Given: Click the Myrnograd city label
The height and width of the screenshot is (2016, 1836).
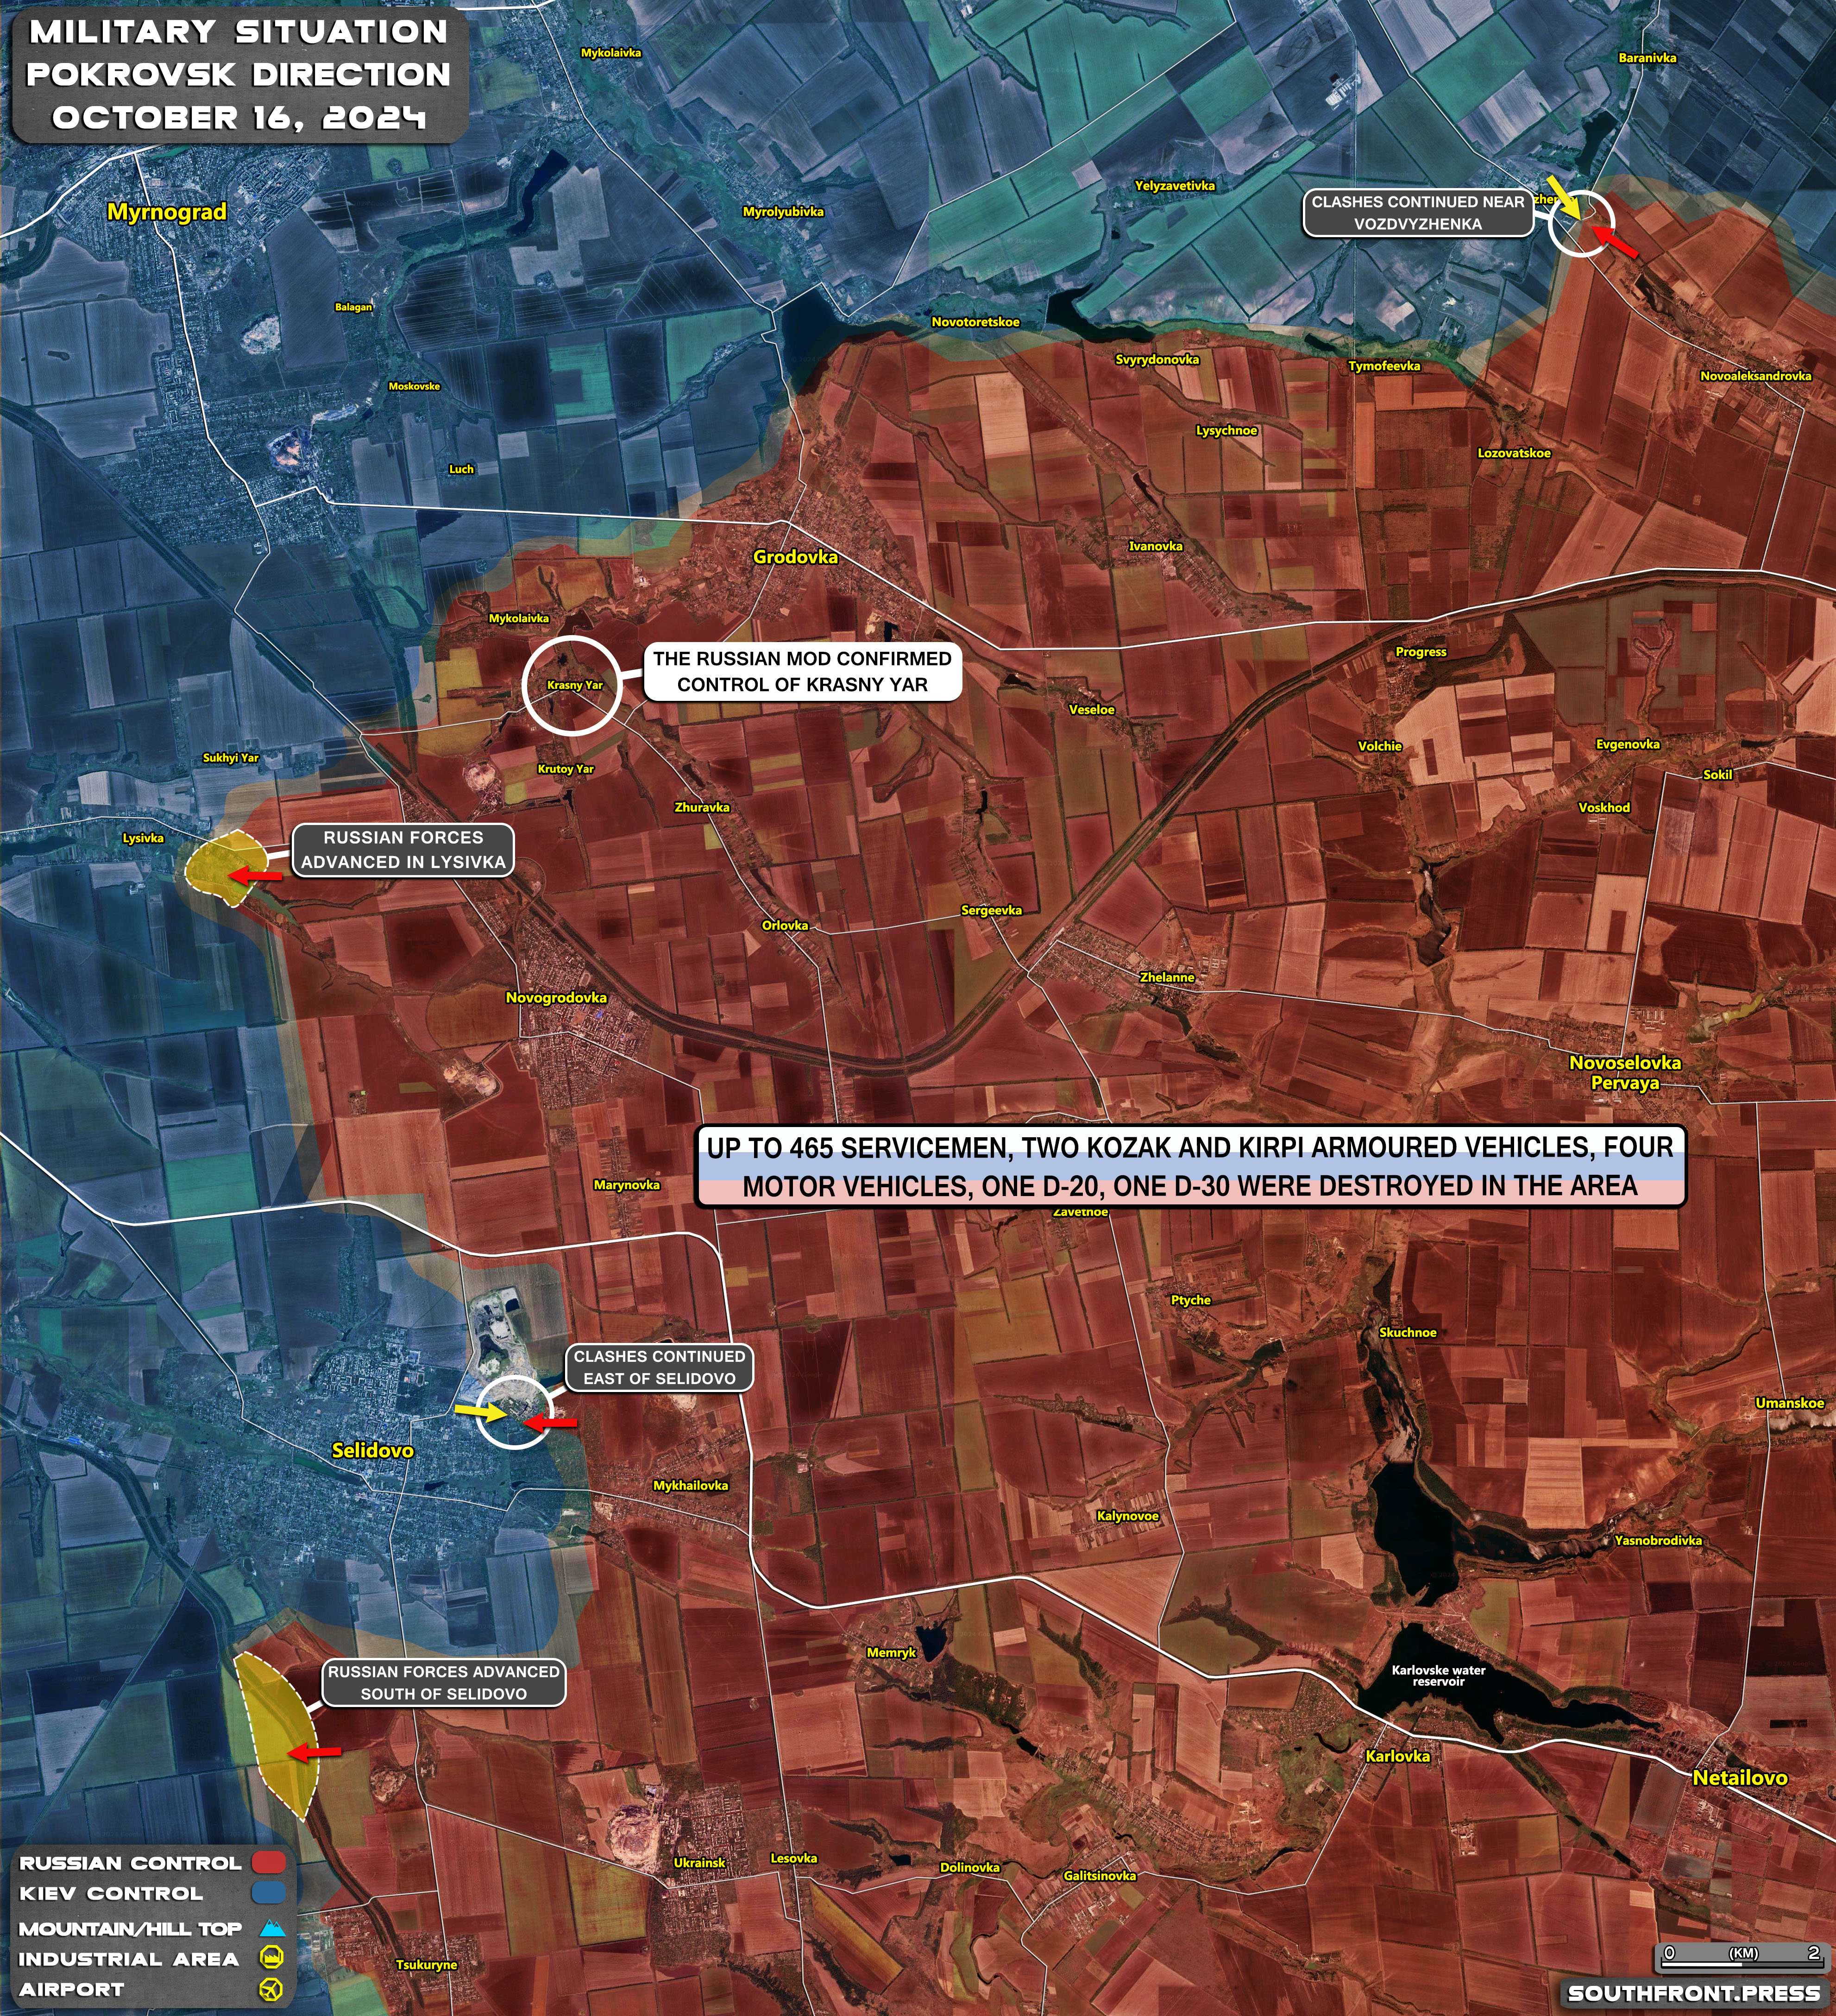Looking at the screenshot, I should point(167,212).
